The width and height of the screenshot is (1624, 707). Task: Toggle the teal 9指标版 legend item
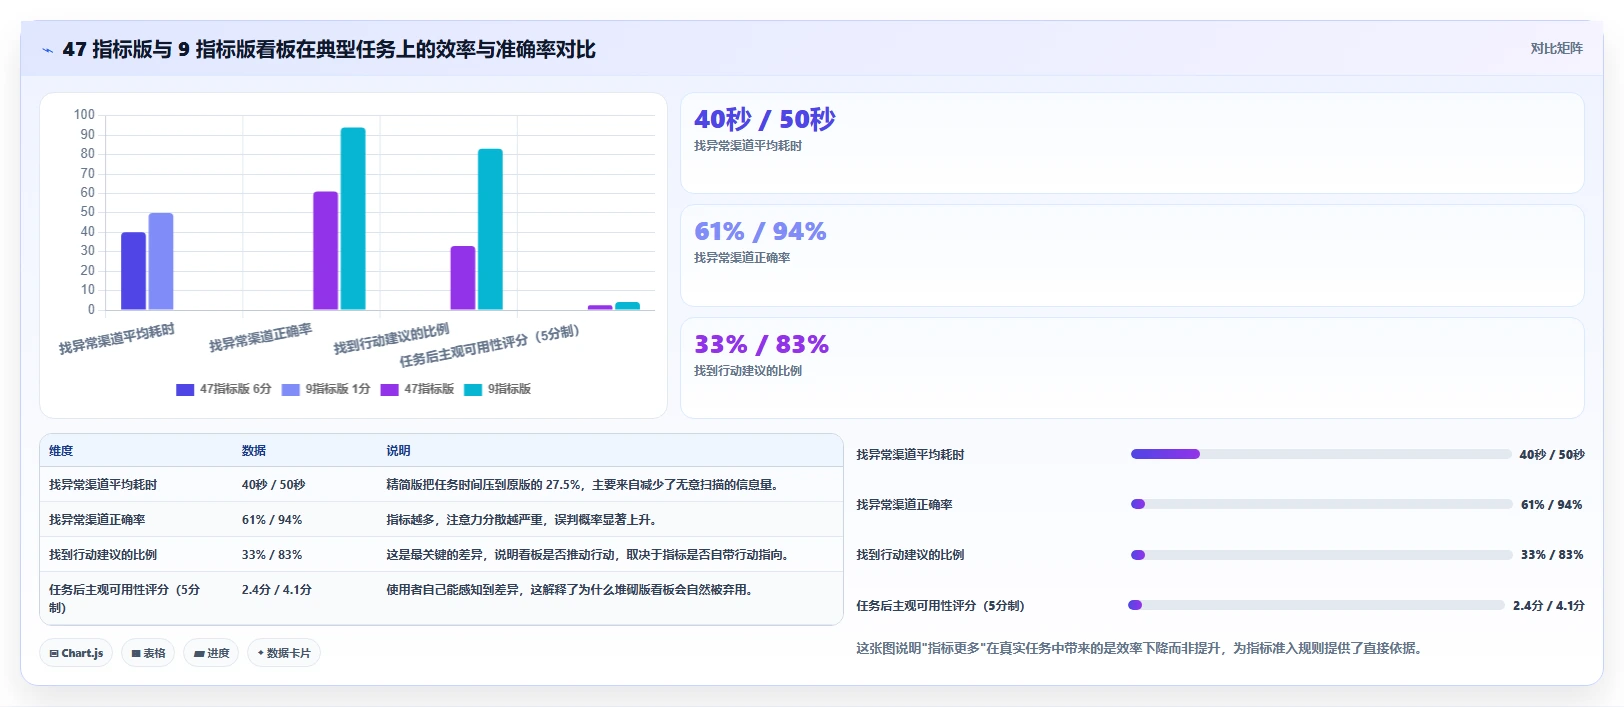(x=498, y=389)
